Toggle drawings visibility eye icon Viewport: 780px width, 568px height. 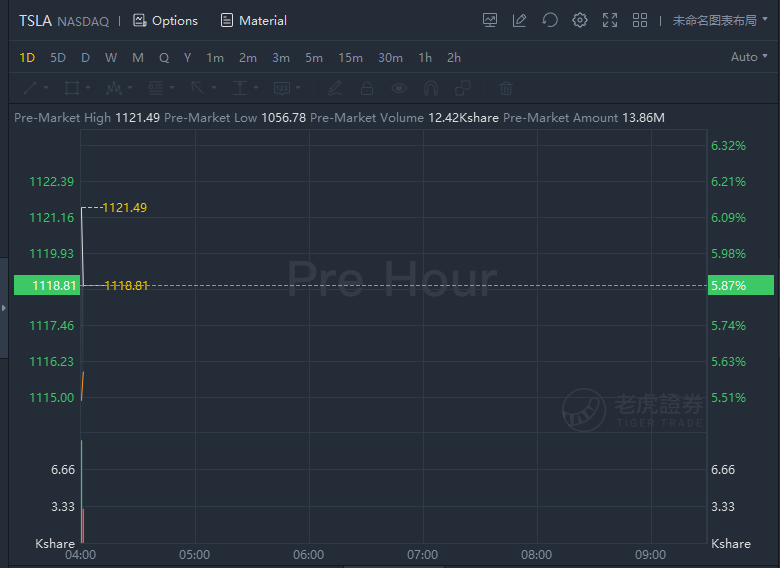[x=399, y=88]
